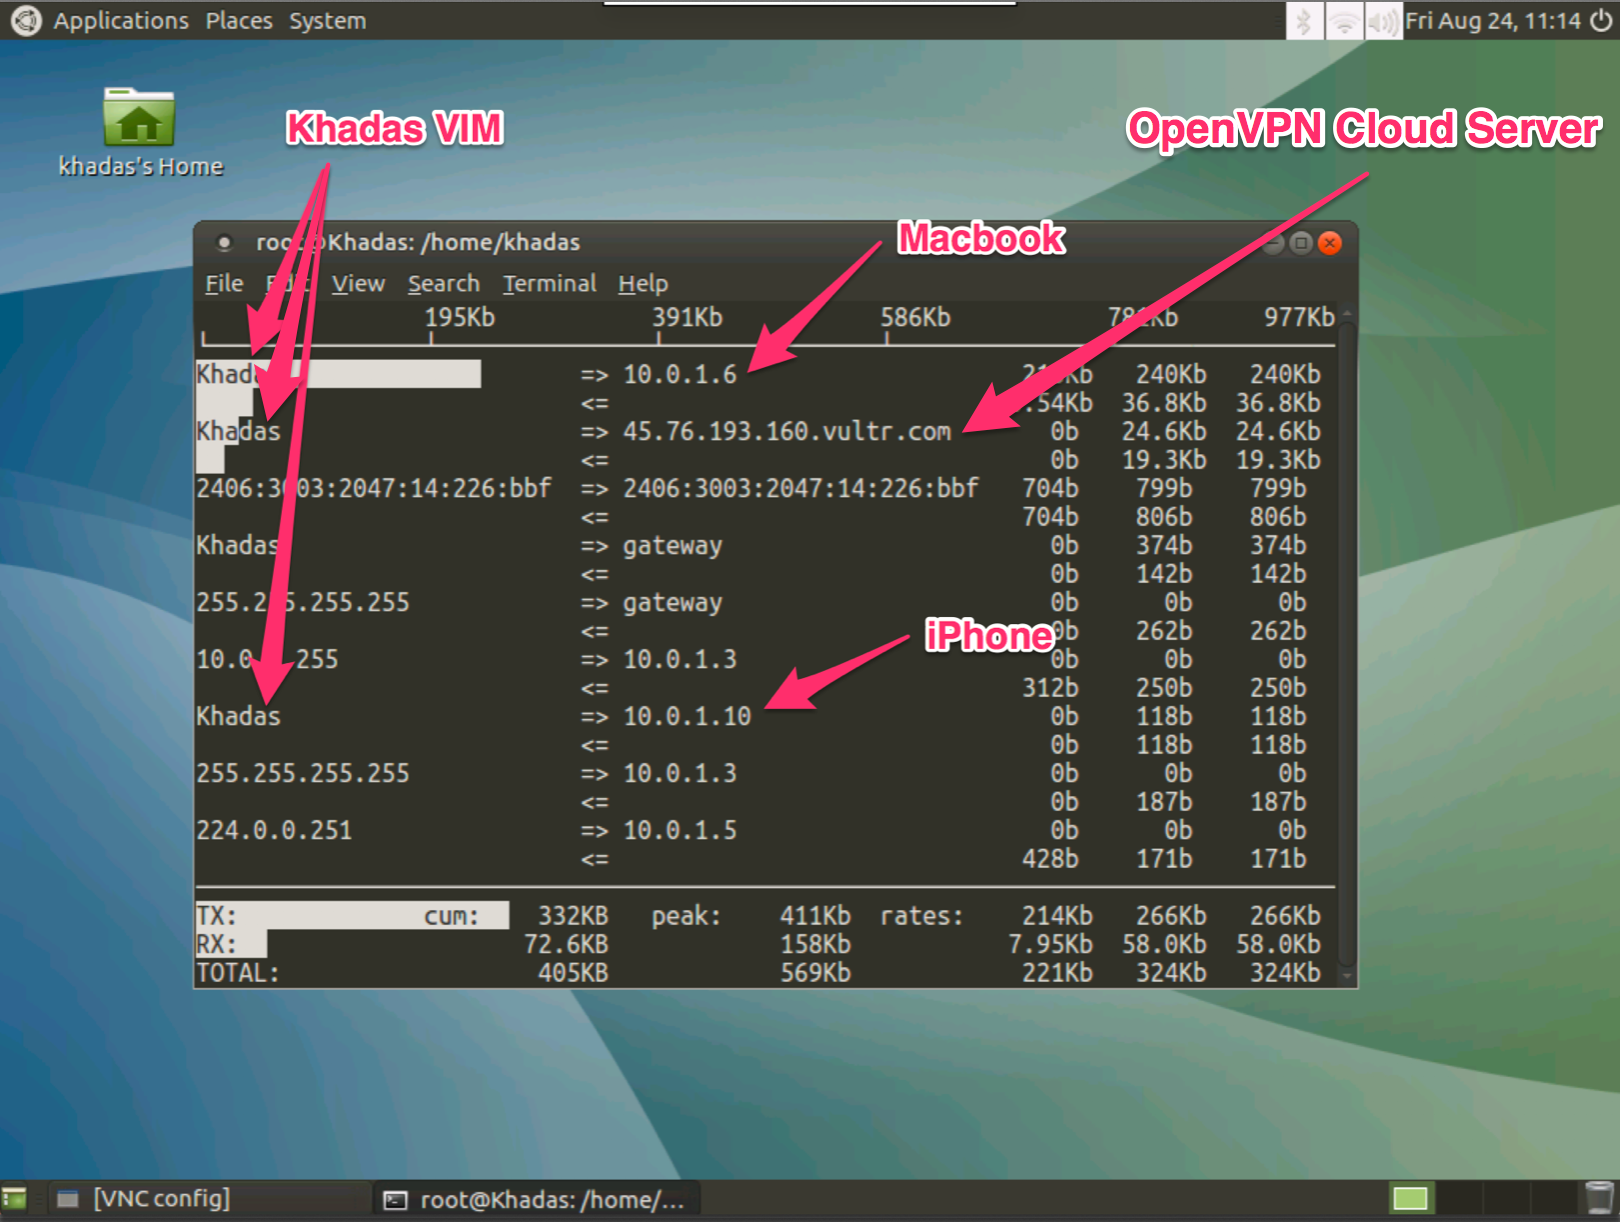1620x1222 pixels.
Task: Open the terminal View menu
Action: pos(358,284)
